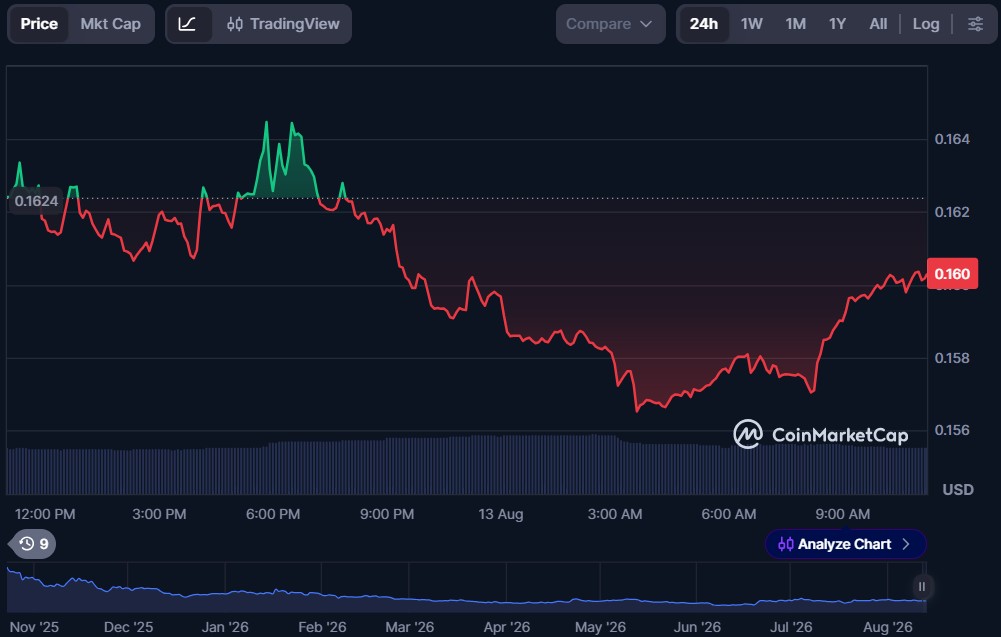Open chart settings sliders icon
Image resolution: width=1001 pixels, height=637 pixels.
pos(975,24)
